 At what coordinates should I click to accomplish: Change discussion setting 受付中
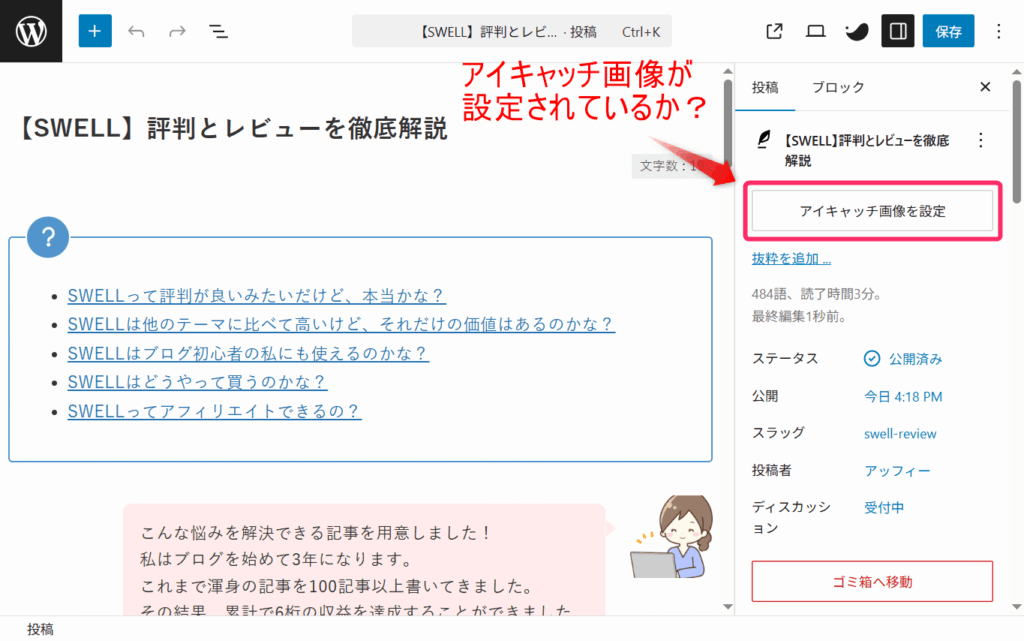(884, 507)
